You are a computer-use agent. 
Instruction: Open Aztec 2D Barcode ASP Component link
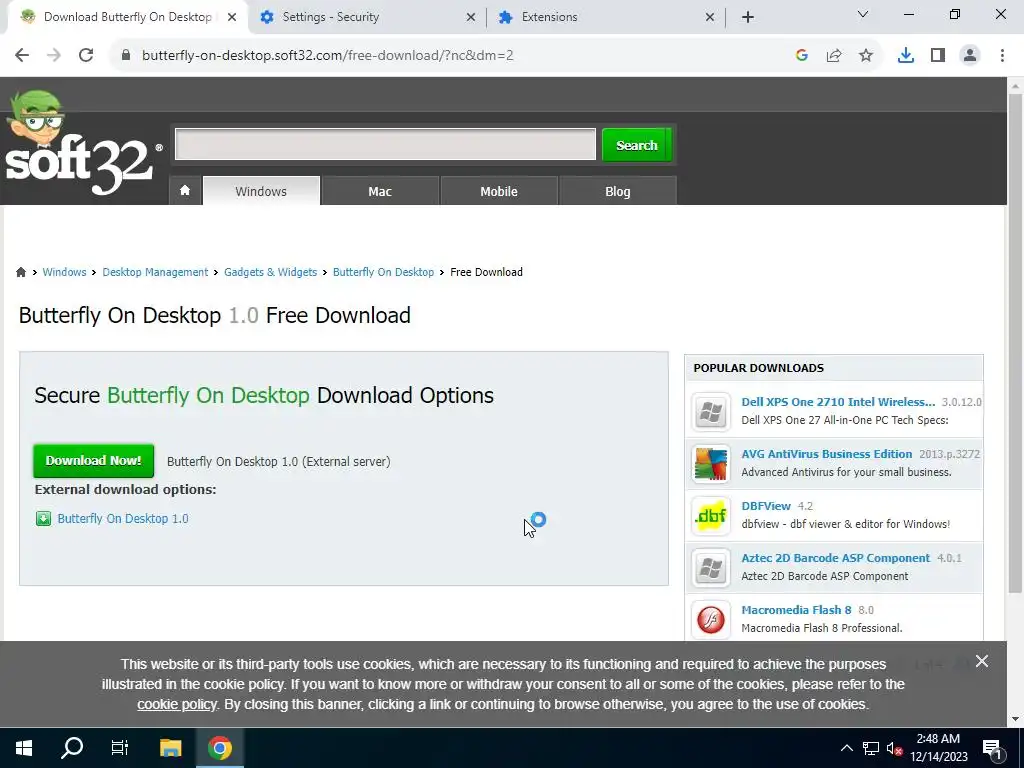coord(835,558)
